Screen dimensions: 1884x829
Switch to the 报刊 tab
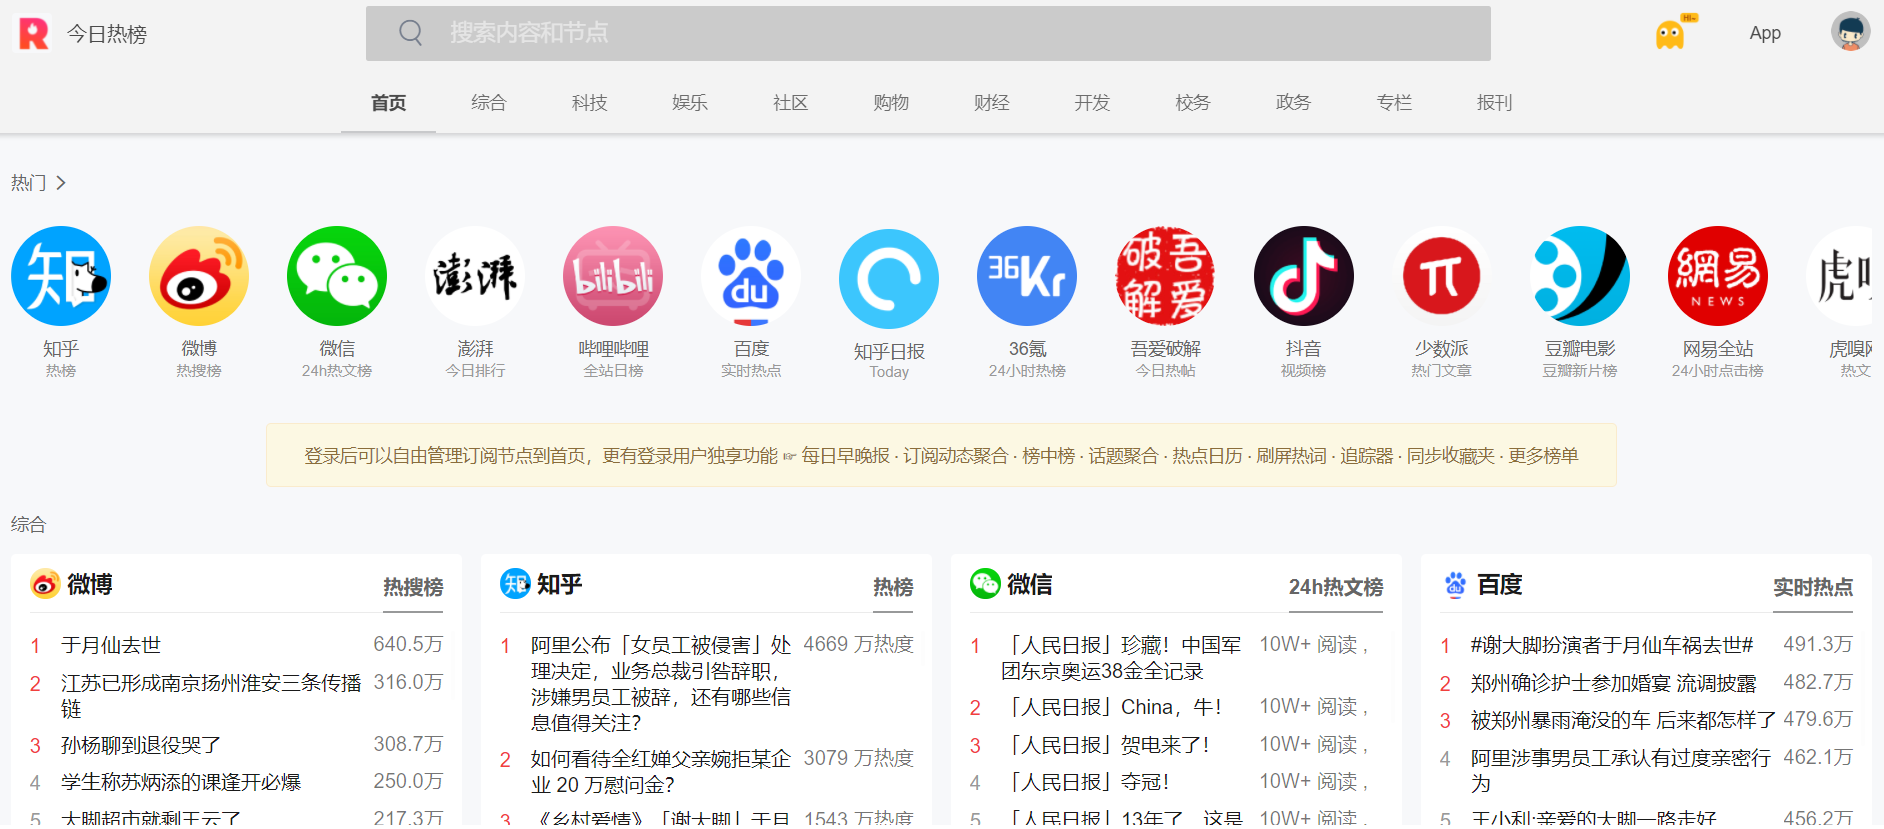click(1494, 103)
